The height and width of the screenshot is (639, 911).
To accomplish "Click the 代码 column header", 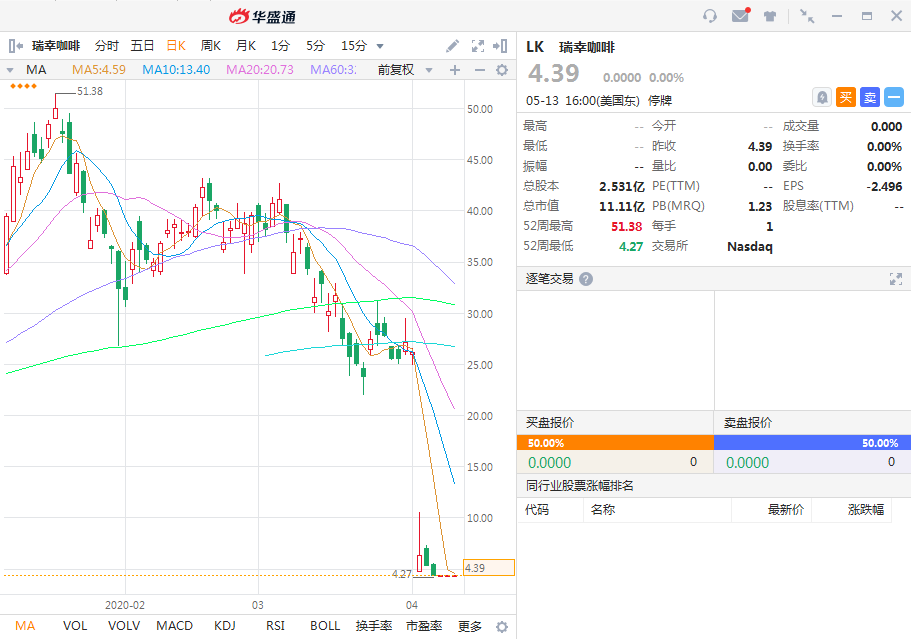I will click(537, 510).
